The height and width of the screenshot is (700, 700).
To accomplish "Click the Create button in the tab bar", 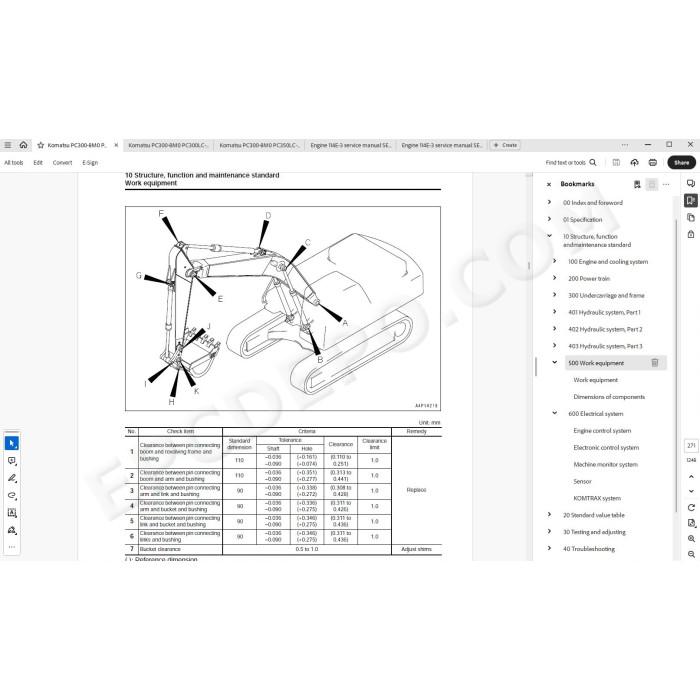I will tap(505, 145).
